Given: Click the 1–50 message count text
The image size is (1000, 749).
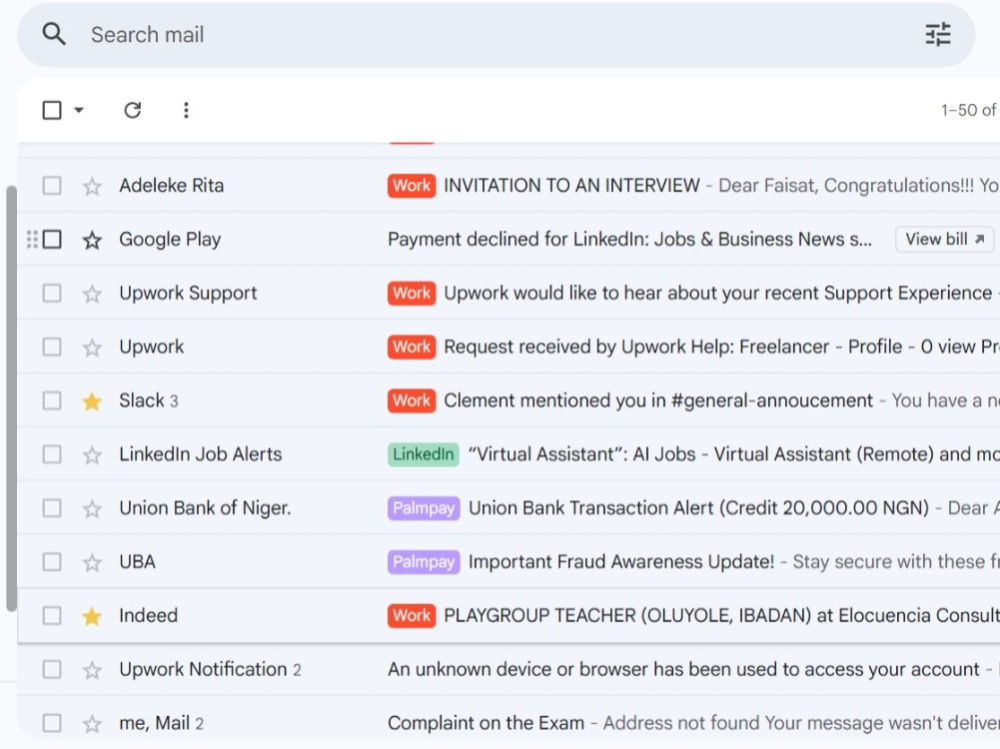Looking at the screenshot, I should (969, 110).
